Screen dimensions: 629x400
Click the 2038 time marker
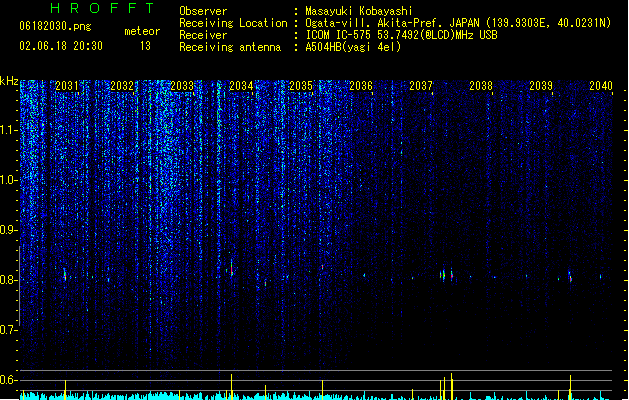tap(481, 86)
